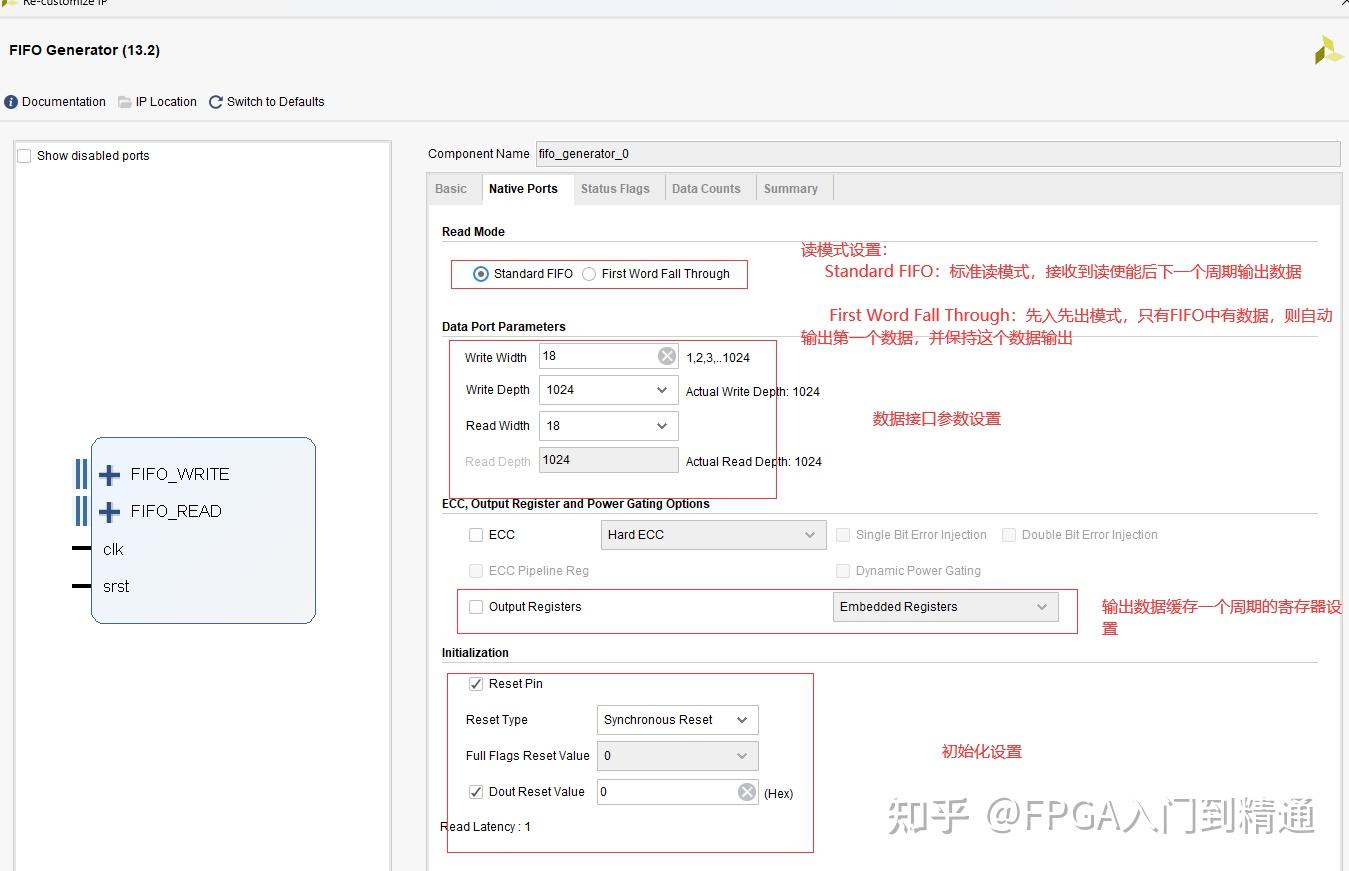Click the IP Location folder icon

(x=125, y=102)
